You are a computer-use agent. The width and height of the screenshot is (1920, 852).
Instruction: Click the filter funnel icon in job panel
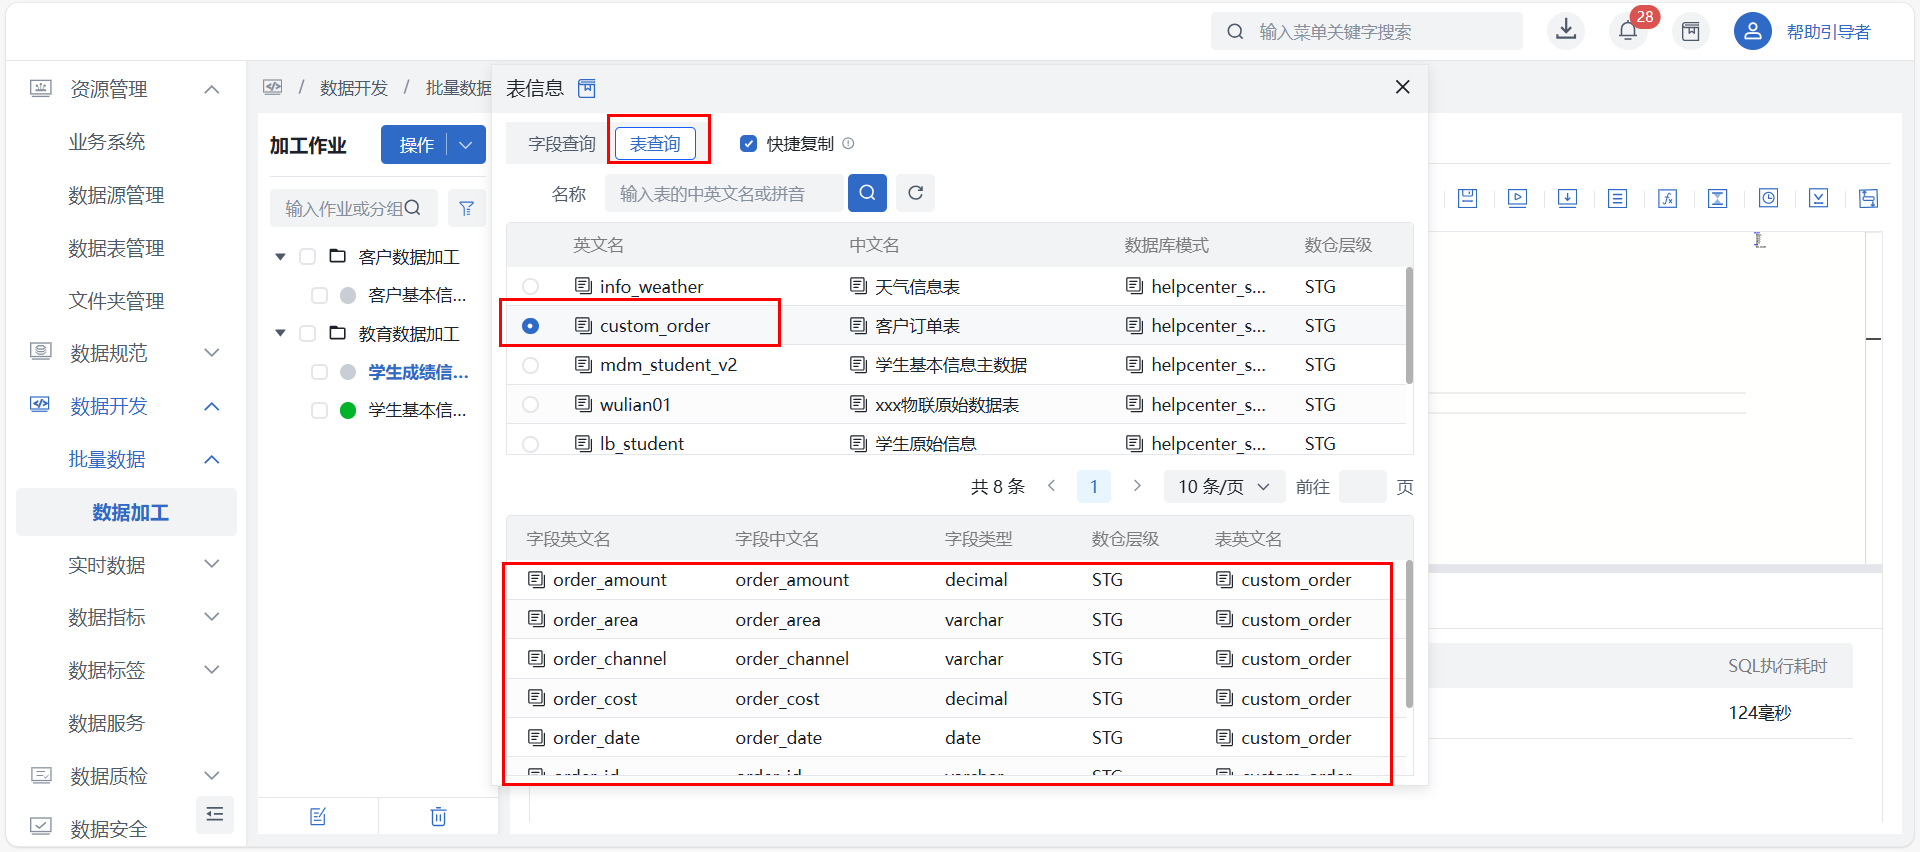pyautogui.click(x=466, y=208)
